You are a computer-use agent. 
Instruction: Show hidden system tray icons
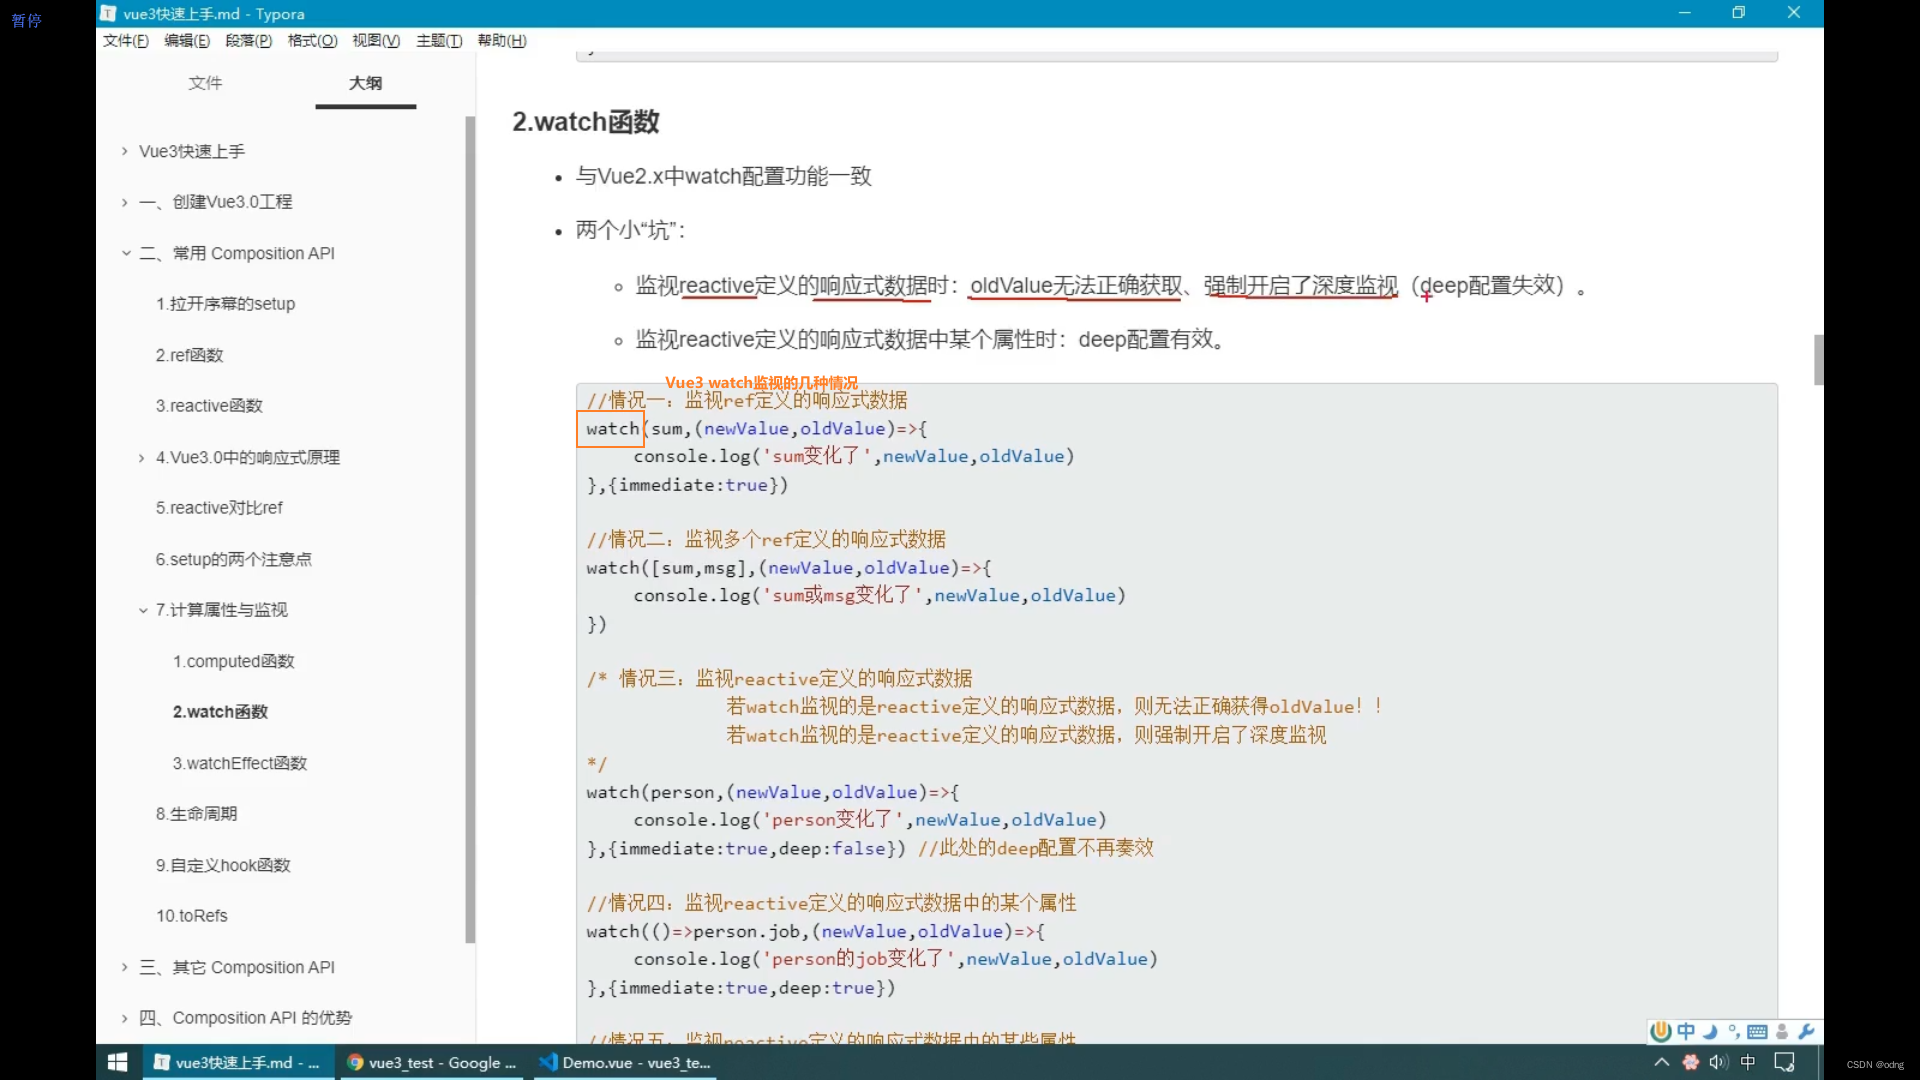click(1661, 1062)
